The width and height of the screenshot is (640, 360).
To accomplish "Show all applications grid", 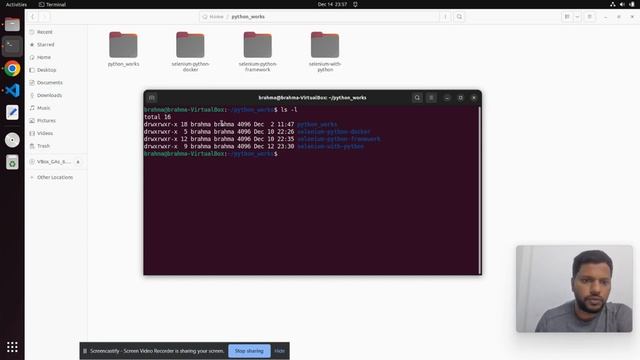I will 12,347.
